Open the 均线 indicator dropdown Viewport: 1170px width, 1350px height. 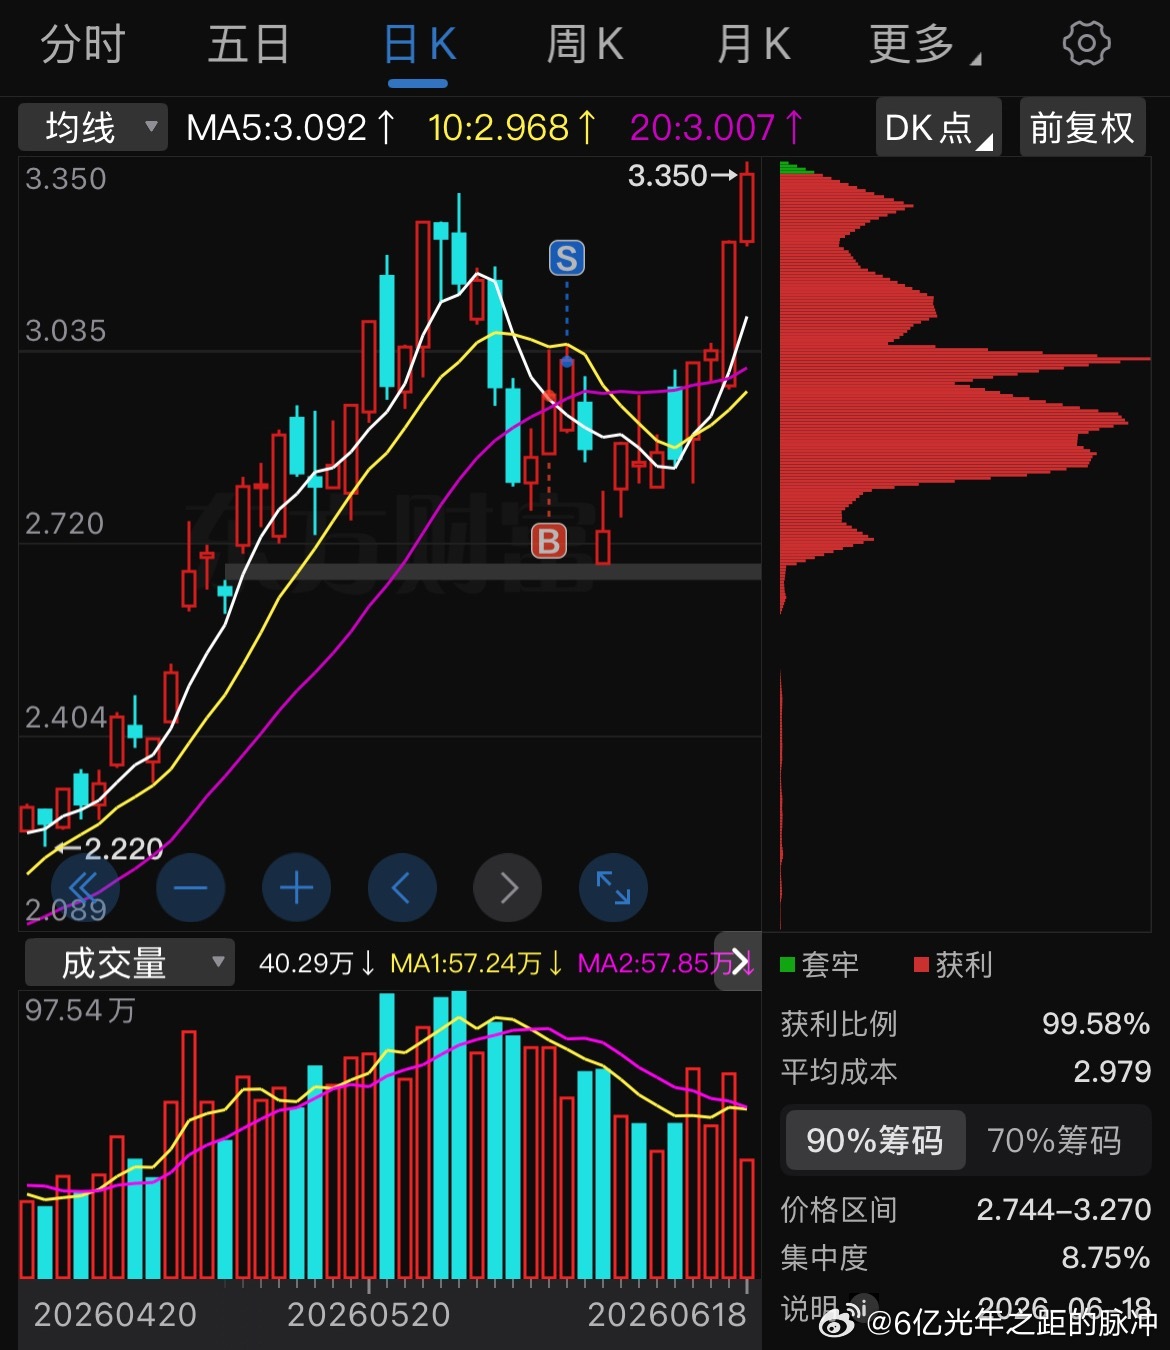click(x=93, y=127)
